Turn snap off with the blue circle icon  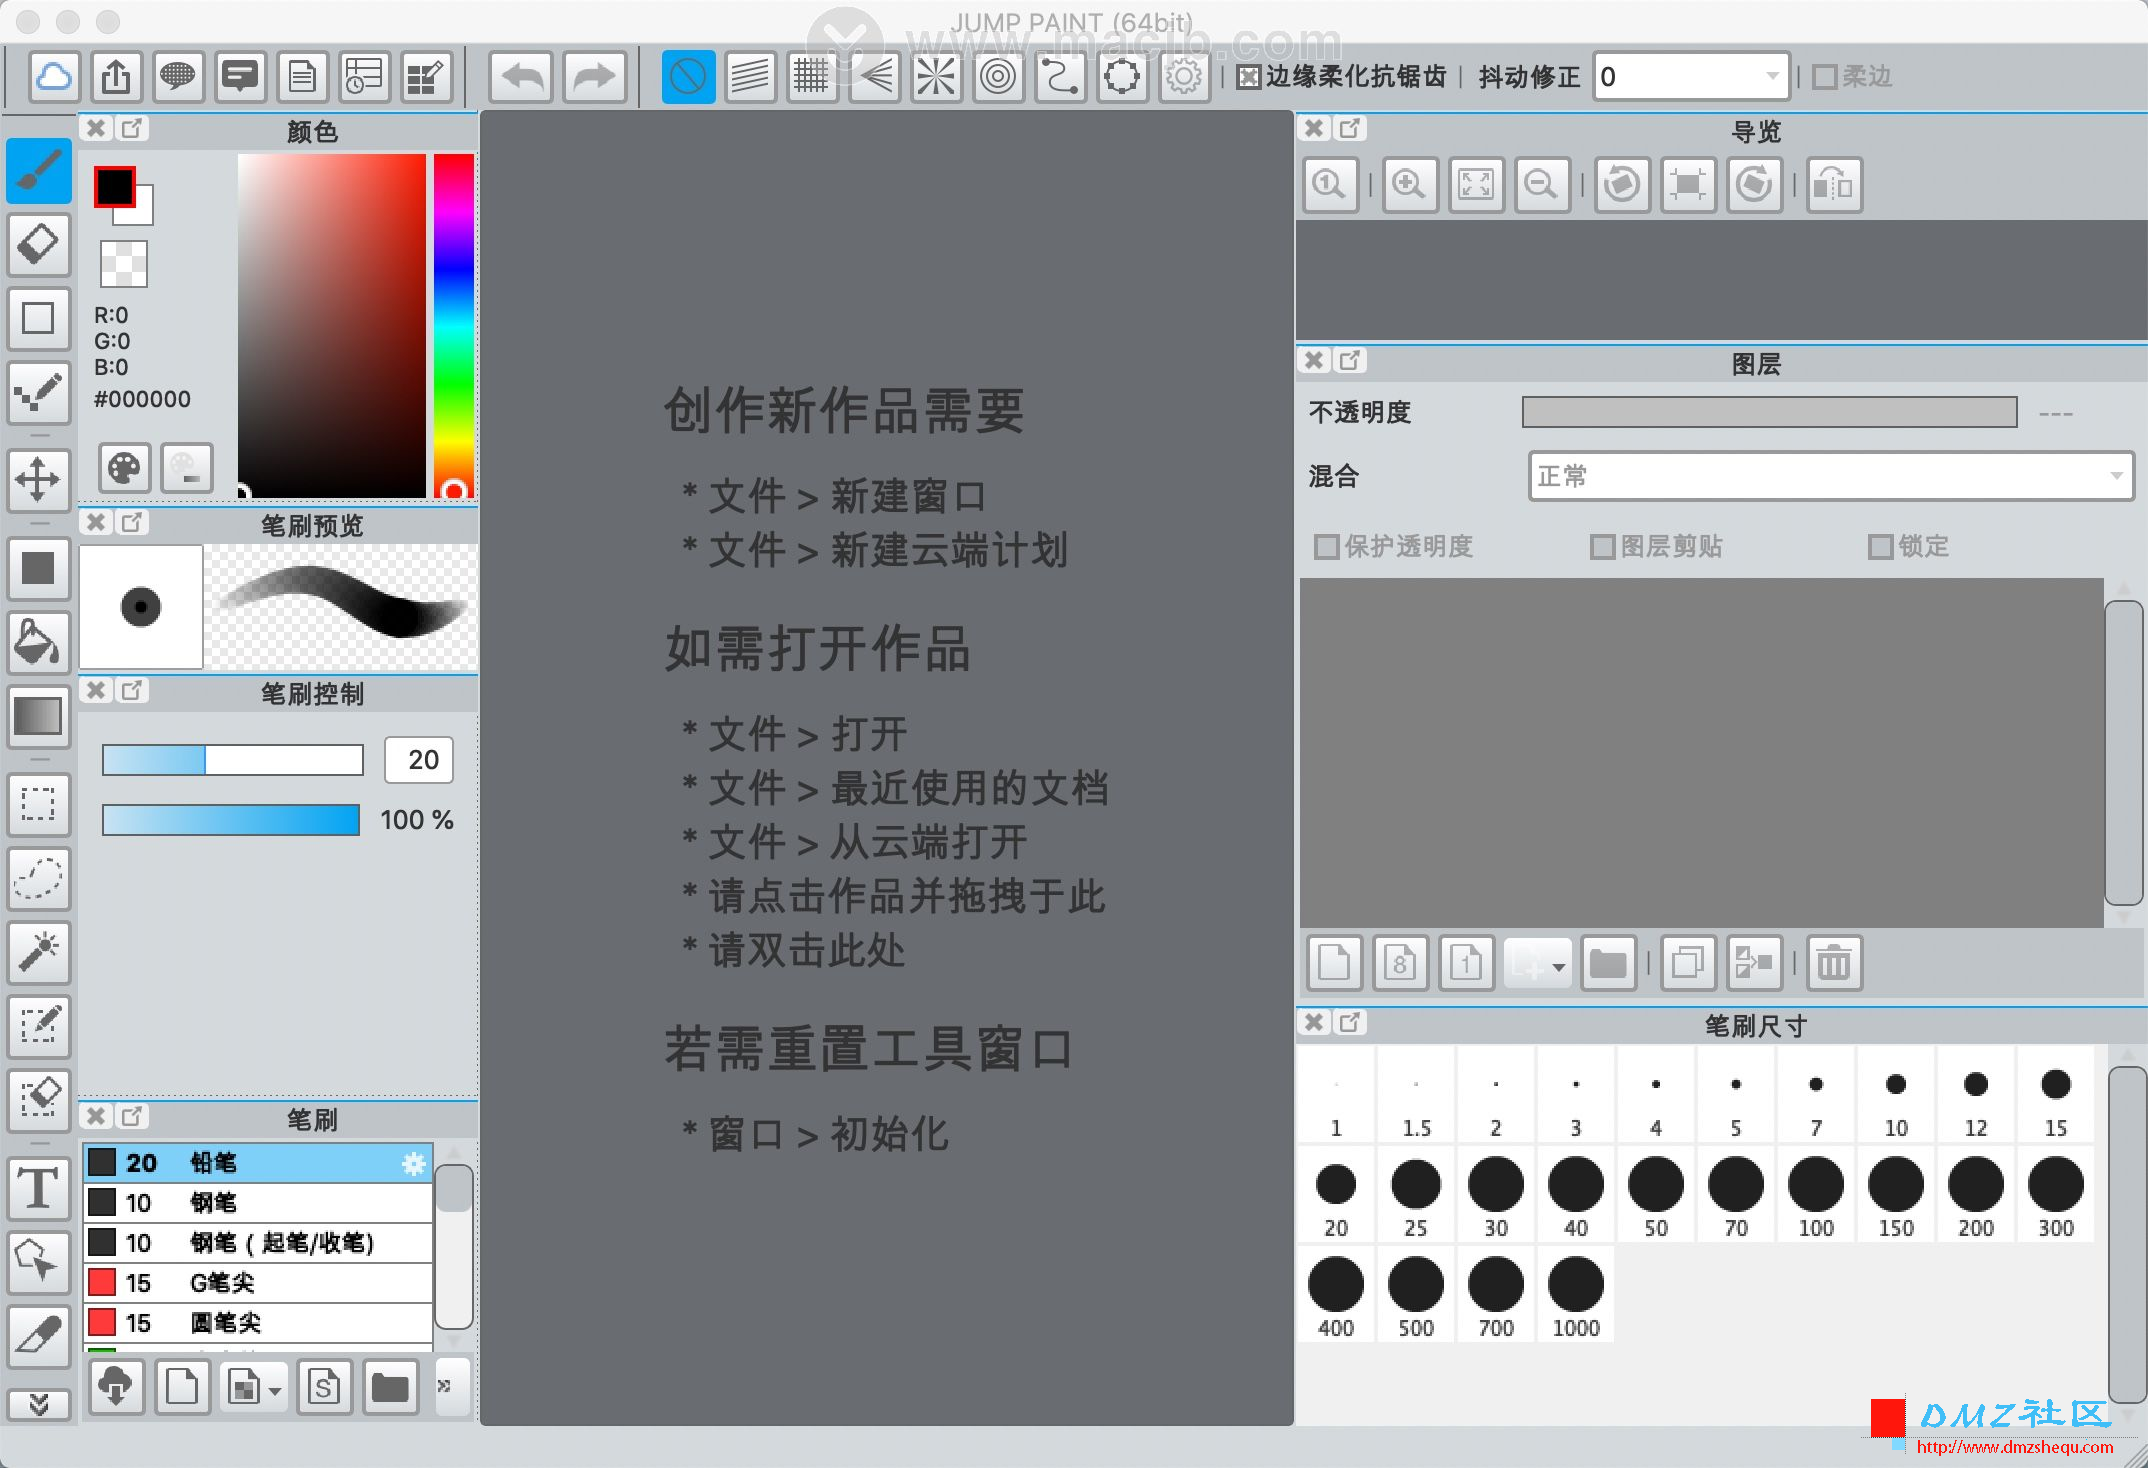click(x=688, y=76)
